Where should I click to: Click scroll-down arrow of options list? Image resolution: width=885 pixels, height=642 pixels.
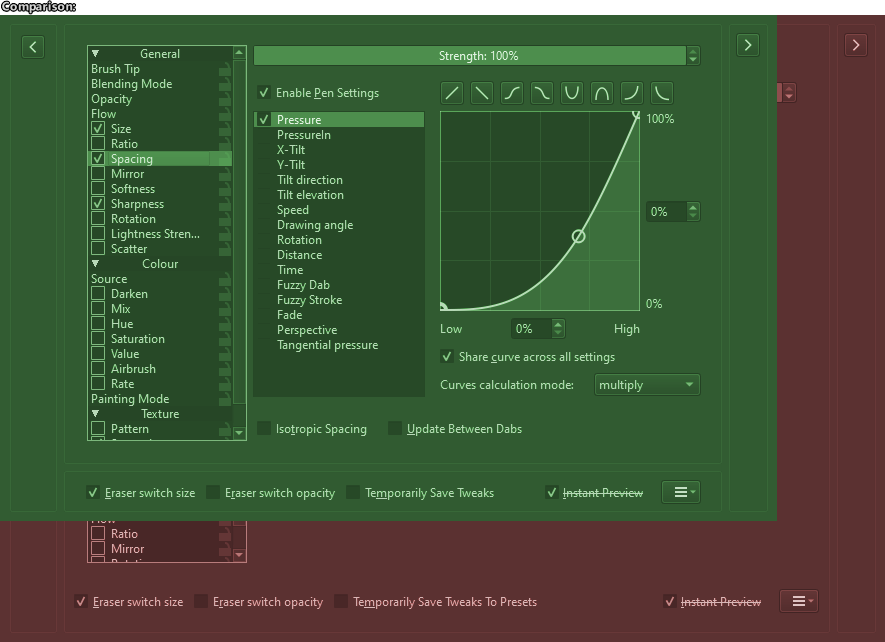coord(239,433)
